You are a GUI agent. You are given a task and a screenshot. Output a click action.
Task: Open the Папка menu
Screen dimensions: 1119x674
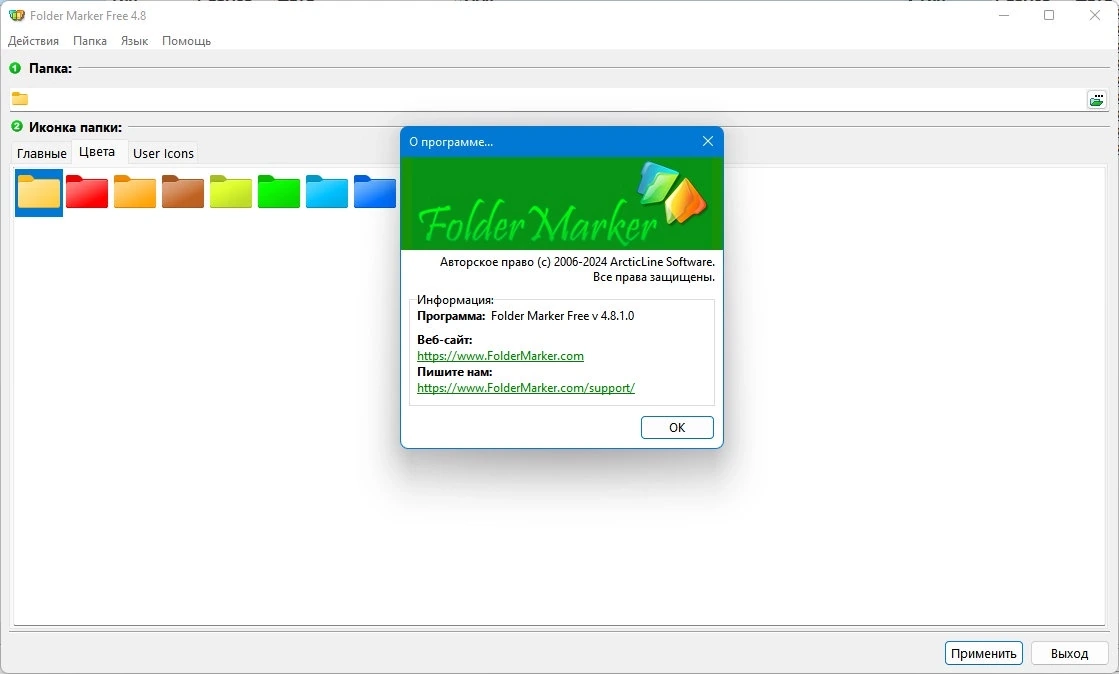click(90, 41)
